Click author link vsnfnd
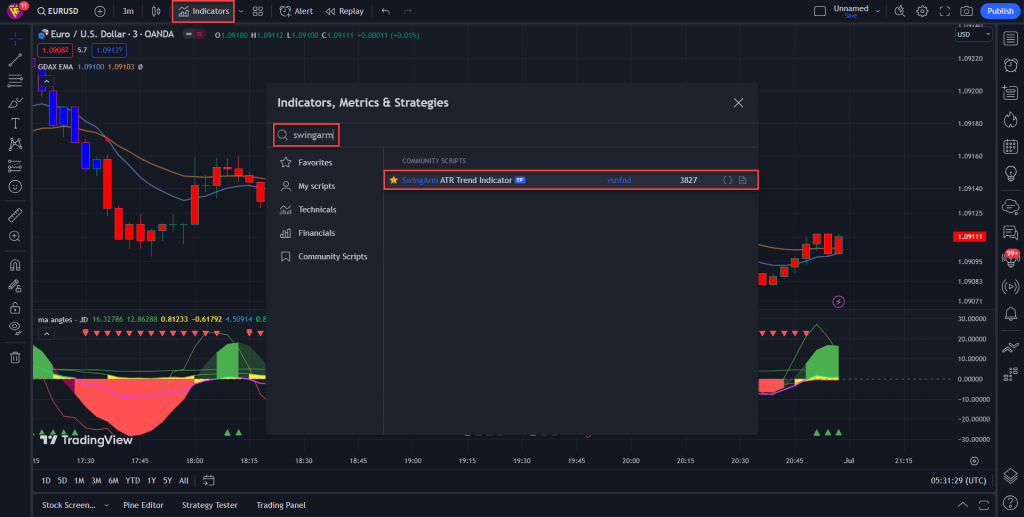 (619, 180)
